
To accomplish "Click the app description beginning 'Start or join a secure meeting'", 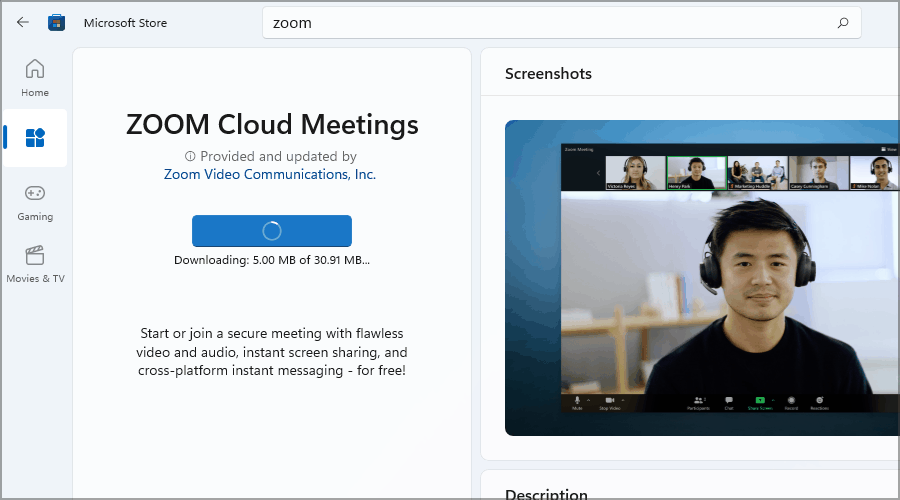I will pyautogui.click(x=271, y=352).
